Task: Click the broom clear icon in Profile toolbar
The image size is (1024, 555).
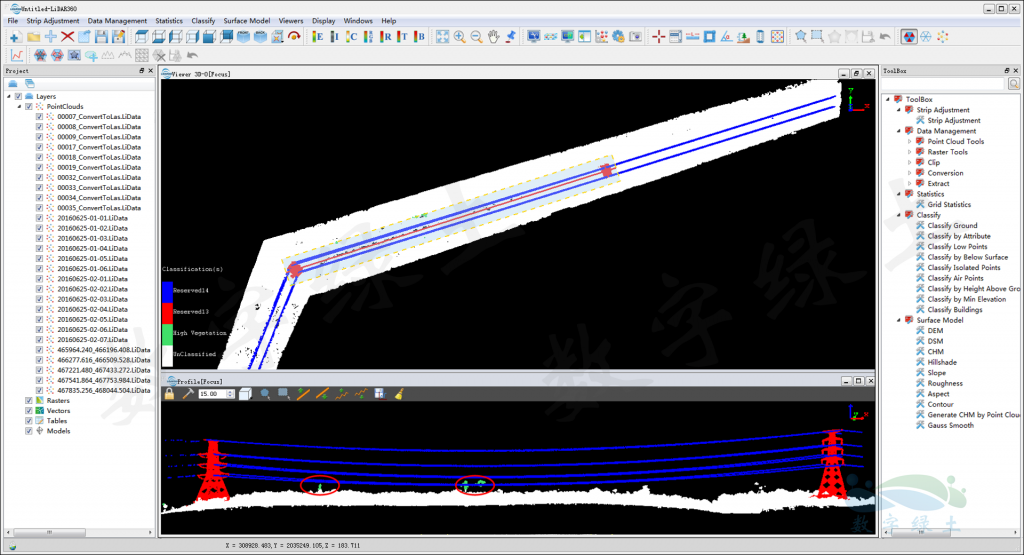Action: coord(398,394)
